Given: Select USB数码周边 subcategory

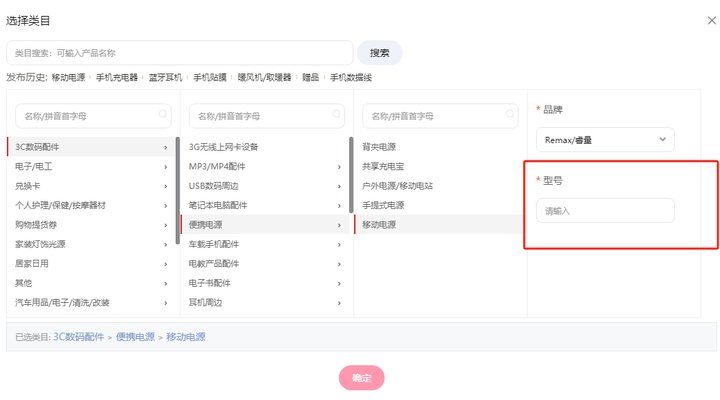Looking at the screenshot, I should [x=264, y=186].
